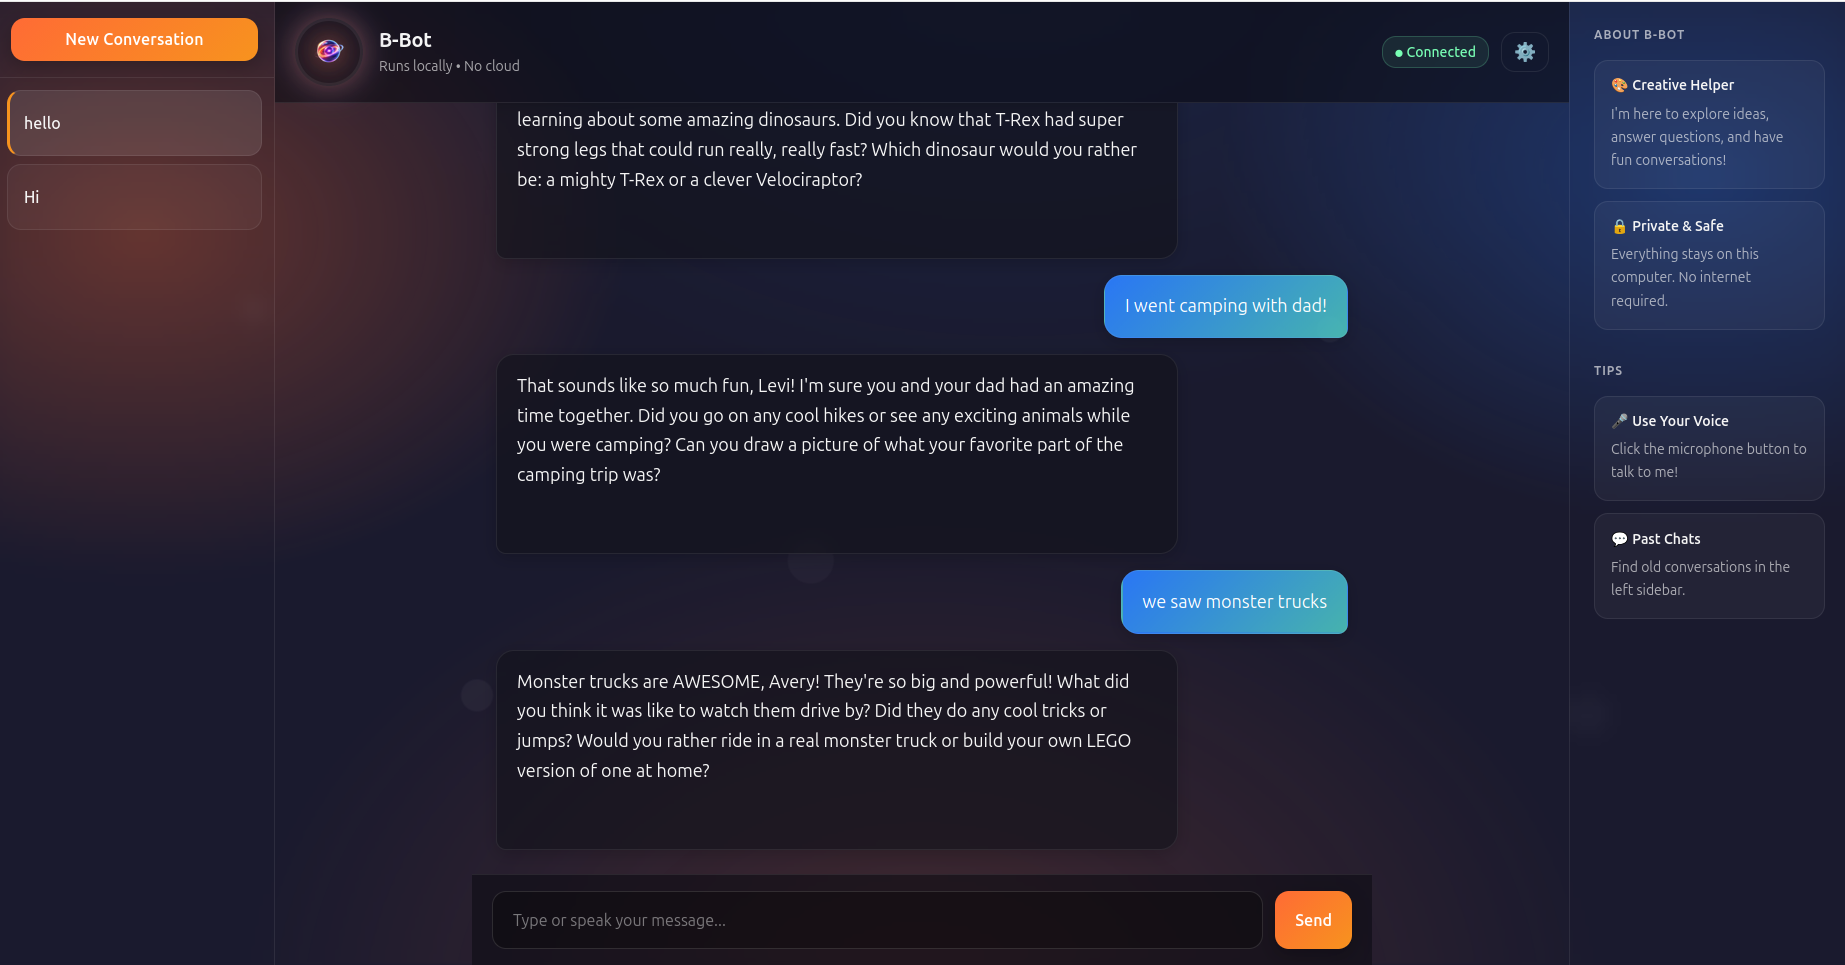The width and height of the screenshot is (1845, 965).
Task: Click the B-Bot avatar logo
Action: [x=328, y=51]
